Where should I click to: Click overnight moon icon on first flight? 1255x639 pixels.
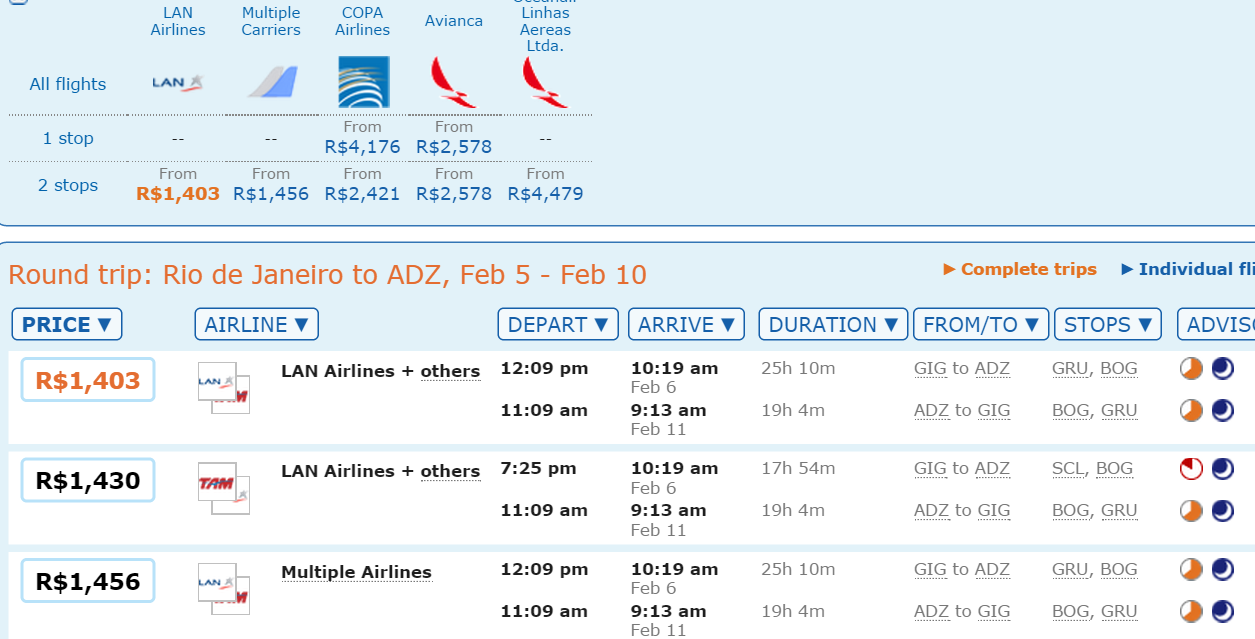point(1222,369)
